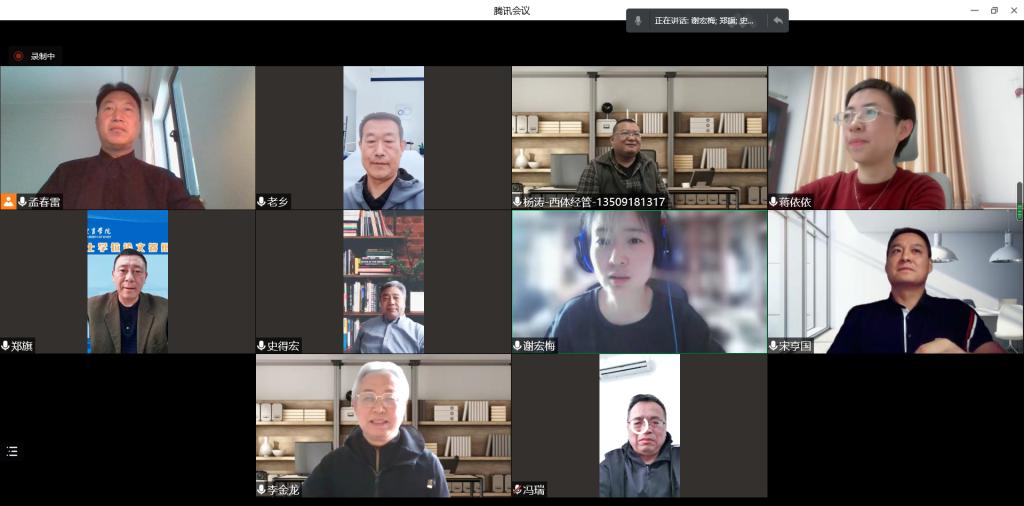This screenshot has height=506, width=1024.
Task: Click the reply arrow in speaking banner
Action: (x=777, y=20)
